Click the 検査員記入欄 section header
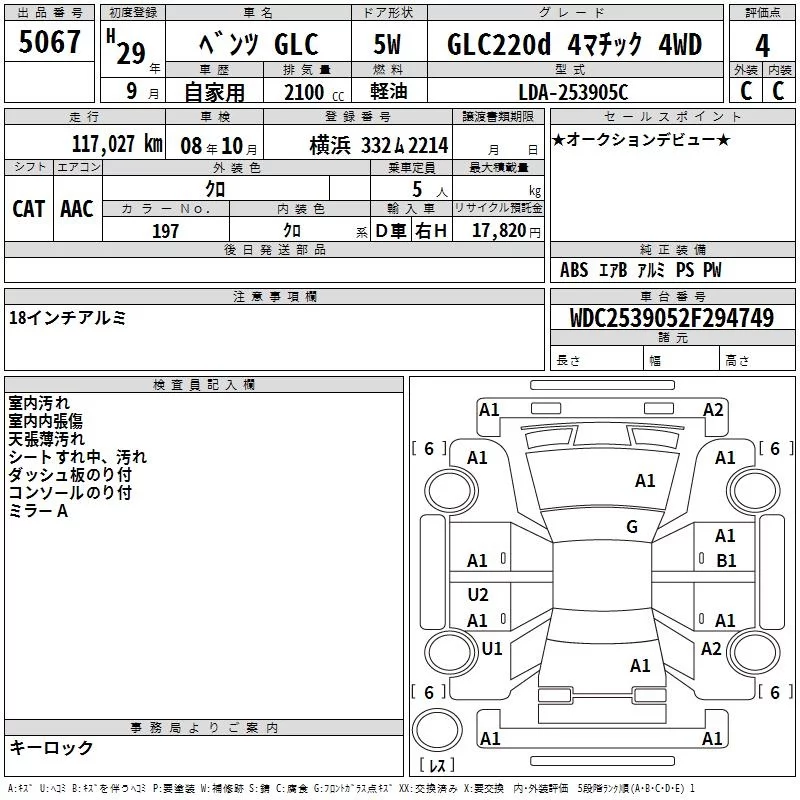800x800 pixels. [204, 385]
